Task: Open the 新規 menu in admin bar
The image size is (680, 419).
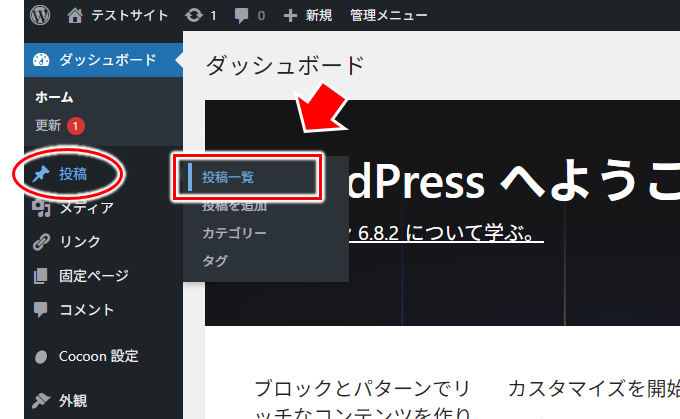Action: pyautogui.click(x=319, y=16)
